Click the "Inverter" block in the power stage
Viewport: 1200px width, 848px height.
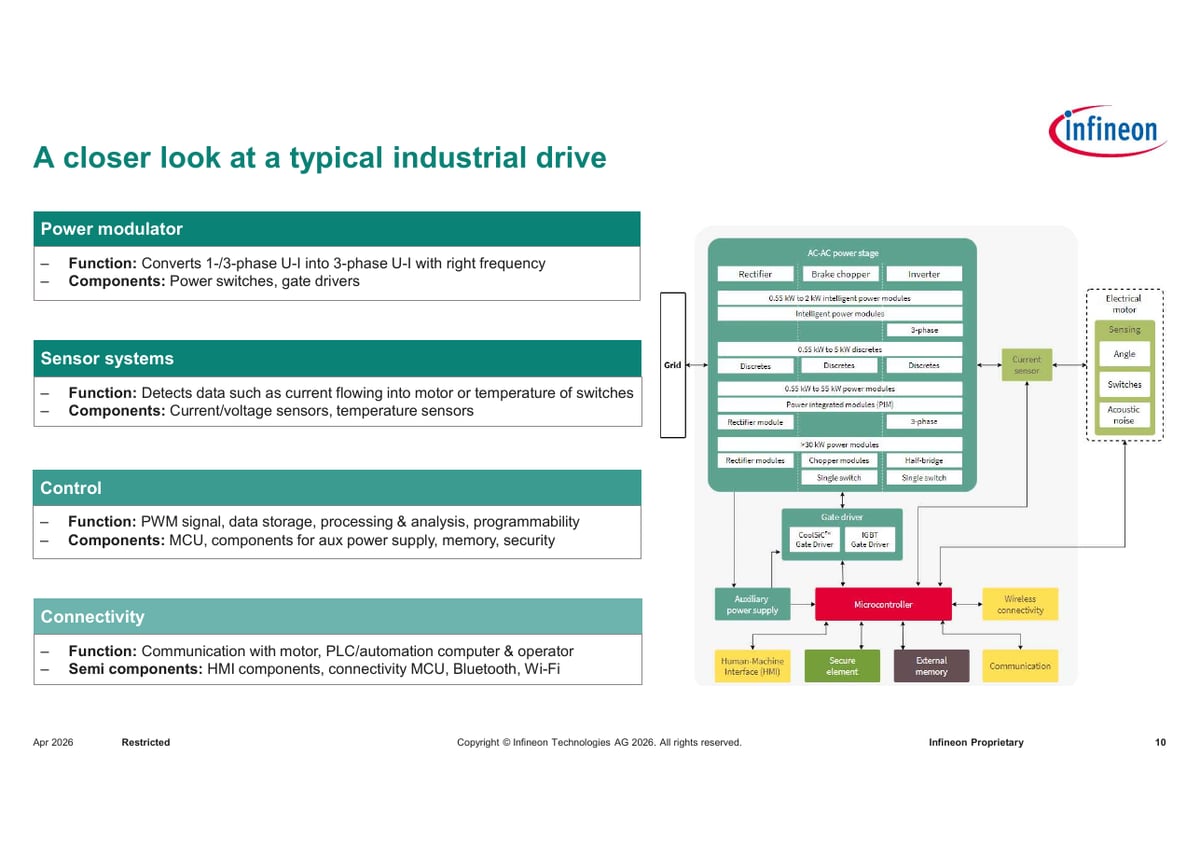click(x=924, y=274)
